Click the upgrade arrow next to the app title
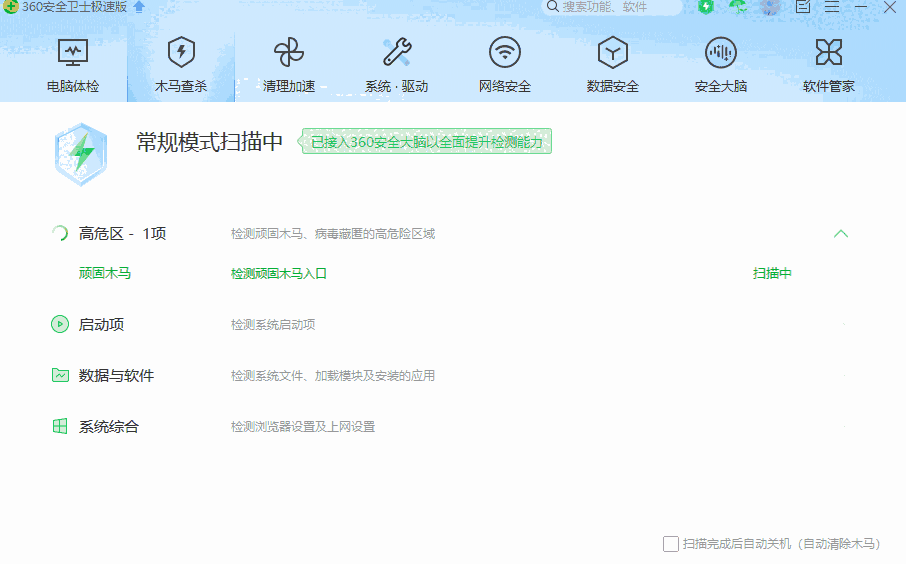906x564 pixels. (139, 7)
